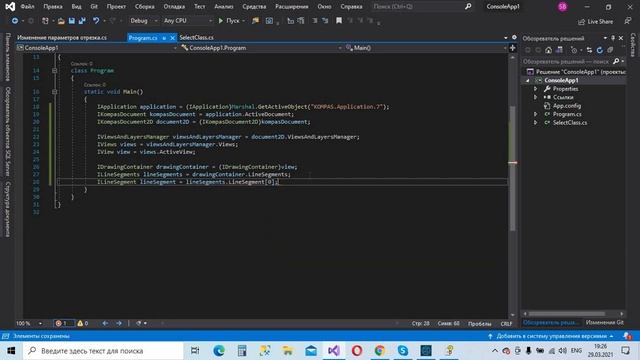Open the Правка menu
This screenshot has width=640, height=360.
point(53,7)
